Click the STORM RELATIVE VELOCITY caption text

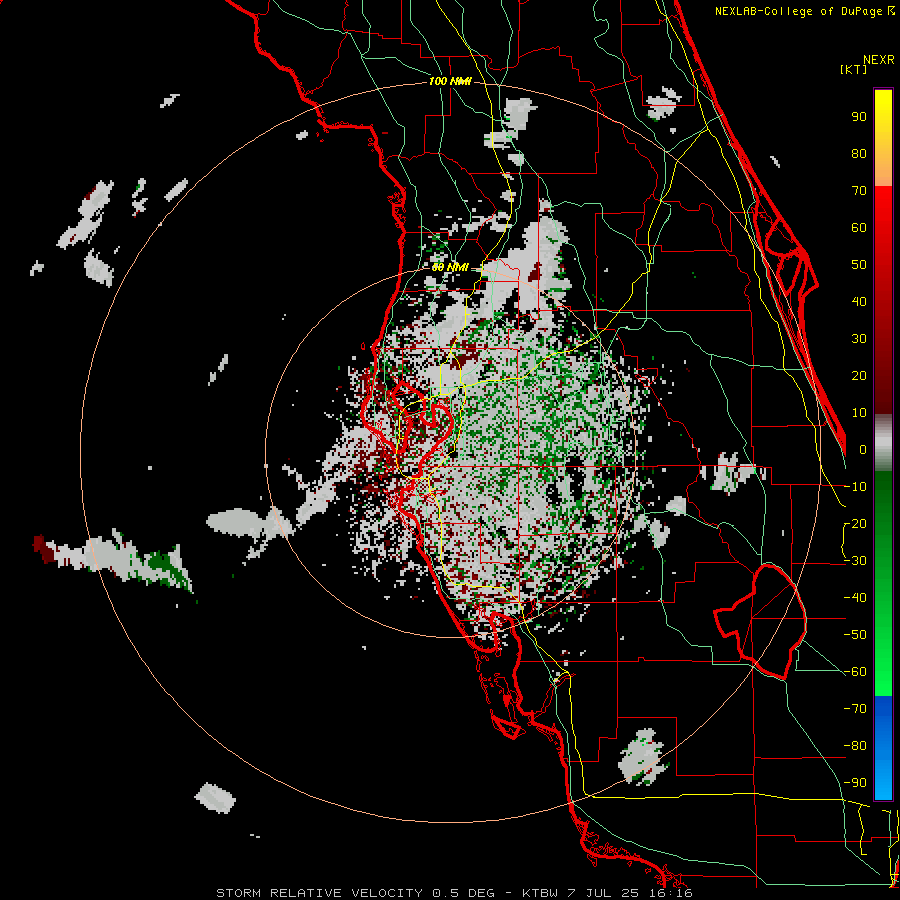click(x=319, y=893)
